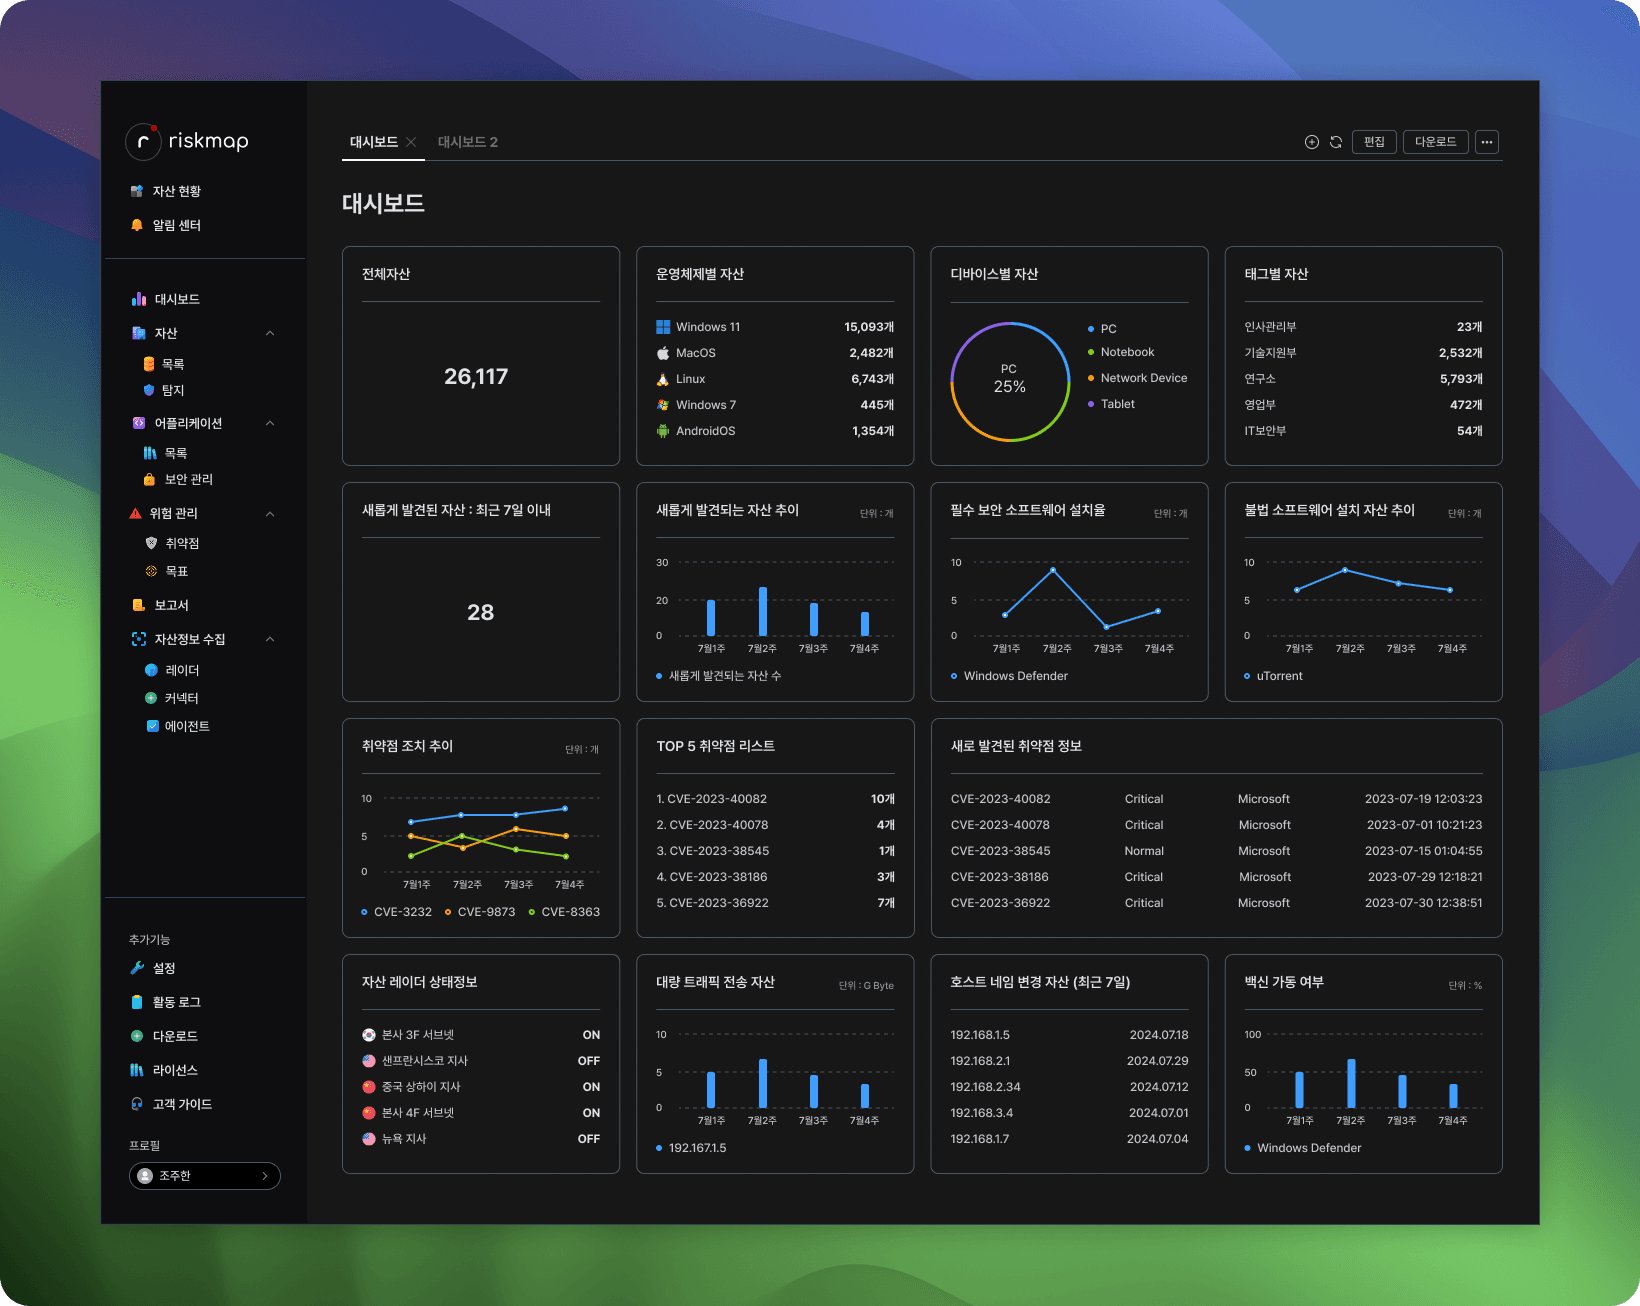The image size is (1640, 1306).
Task: Select the 대시보드 chart icon in sidebar
Action: (138, 299)
